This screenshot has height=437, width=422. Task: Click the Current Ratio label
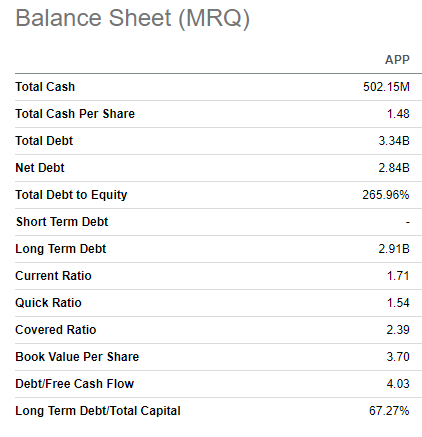point(53,276)
